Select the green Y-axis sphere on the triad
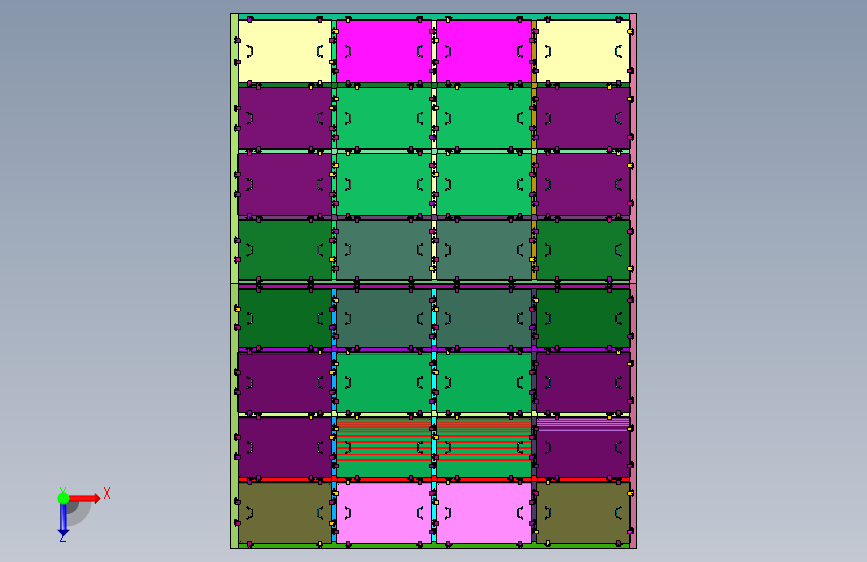 click(63, 498)
